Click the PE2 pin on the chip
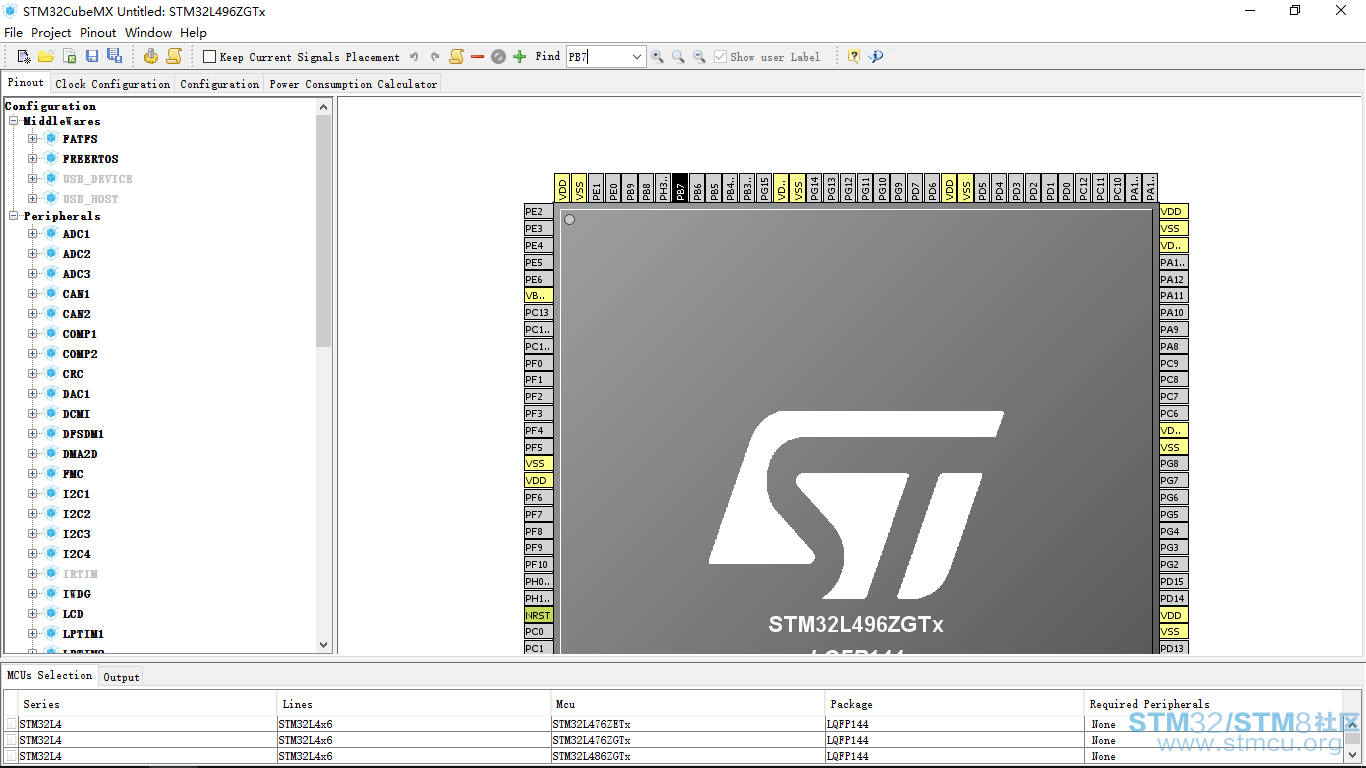1366x768 pixels. [538, 212]
